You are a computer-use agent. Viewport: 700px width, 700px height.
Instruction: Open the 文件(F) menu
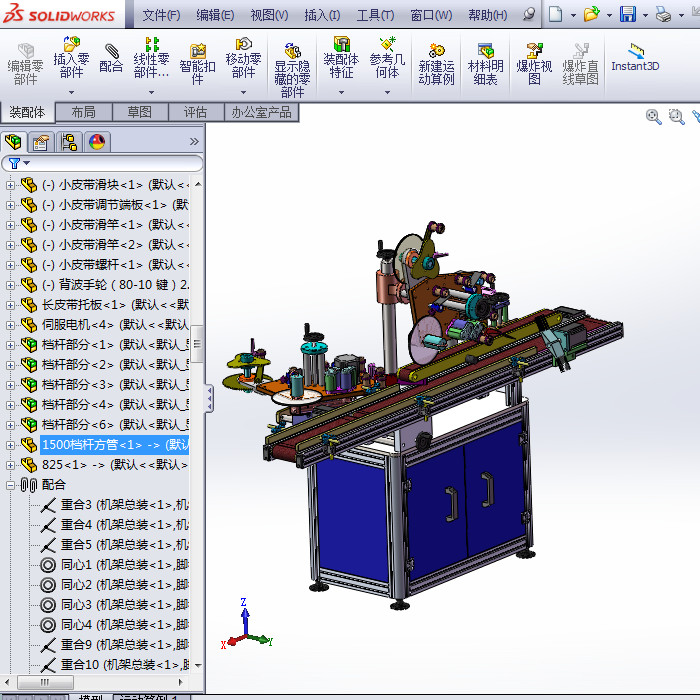161,15
